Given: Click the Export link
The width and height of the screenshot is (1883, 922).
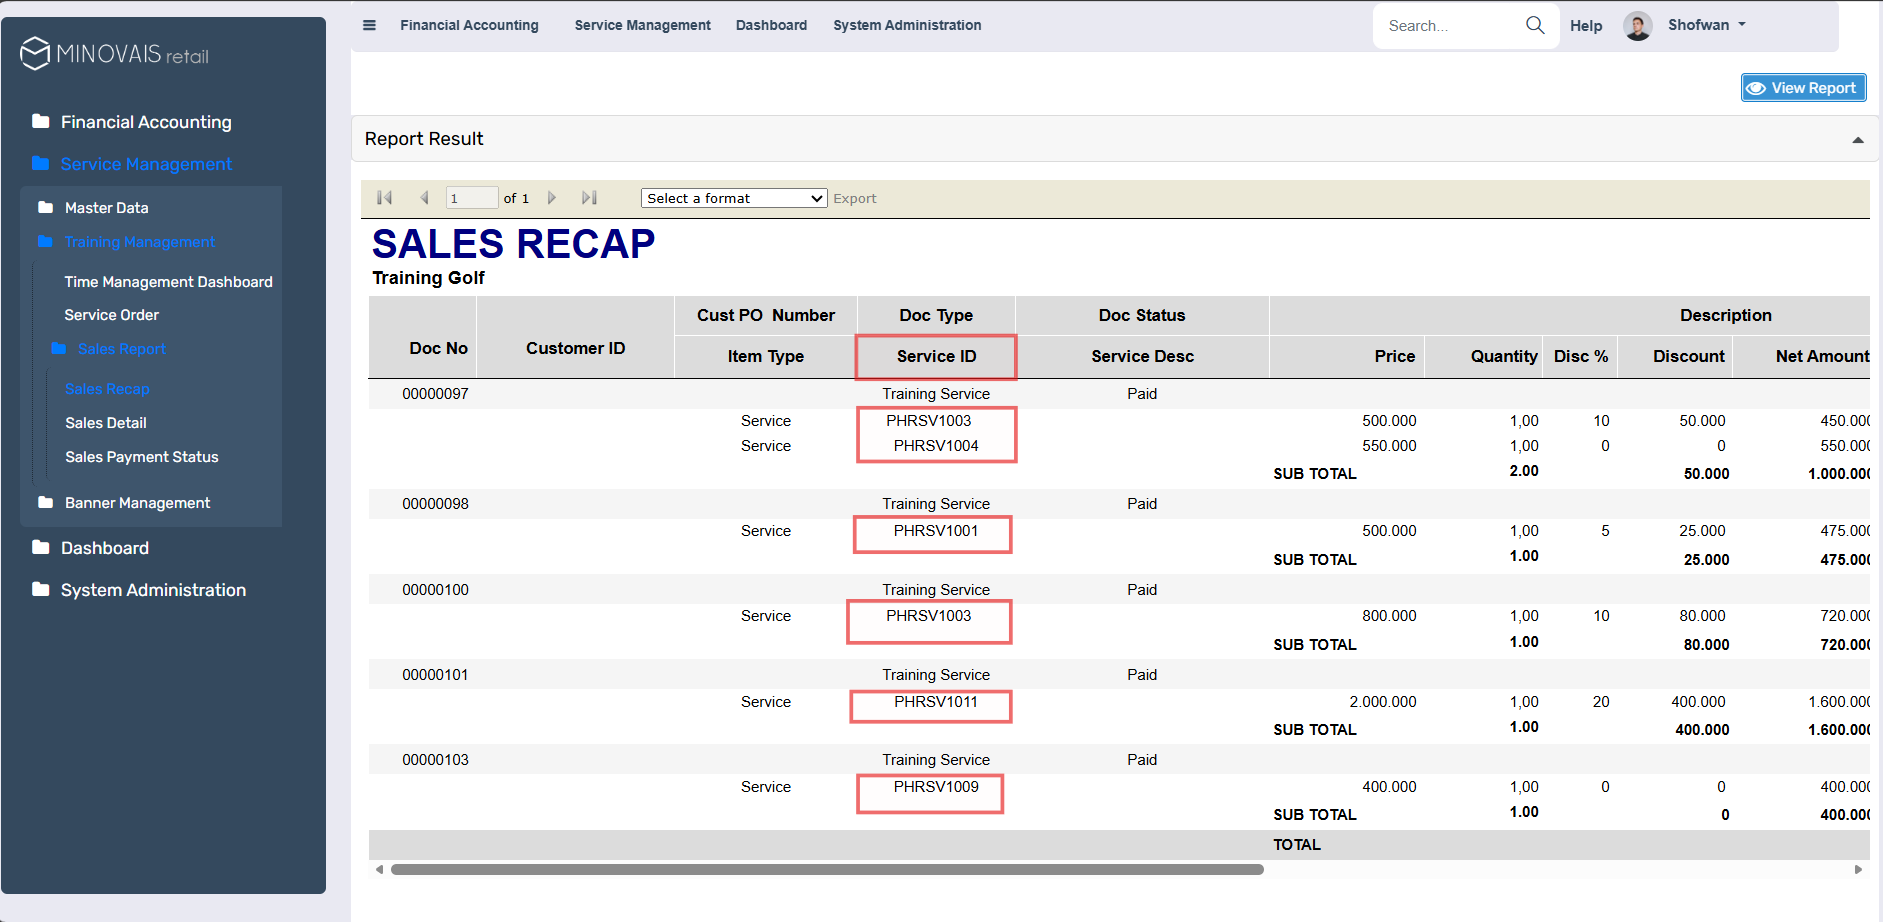Looking at the screenshot, I should pyautogui.click(x=854, y=199).
